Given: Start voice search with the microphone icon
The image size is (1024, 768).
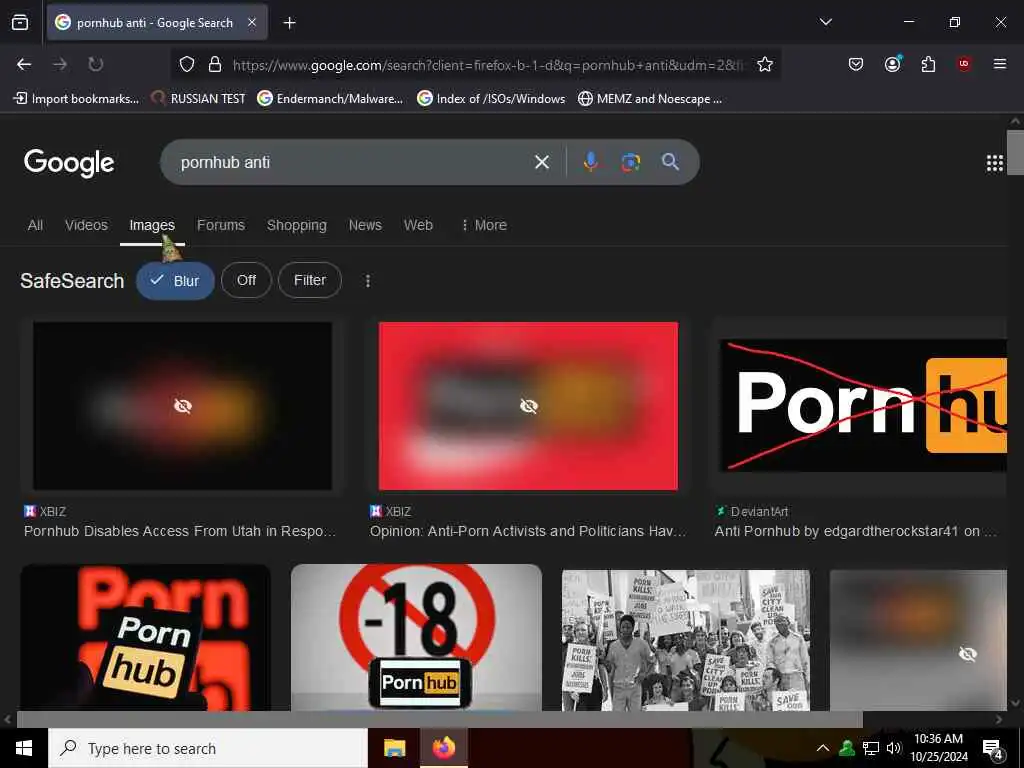Looking at the screenshot, I should (x=590, y=162).
